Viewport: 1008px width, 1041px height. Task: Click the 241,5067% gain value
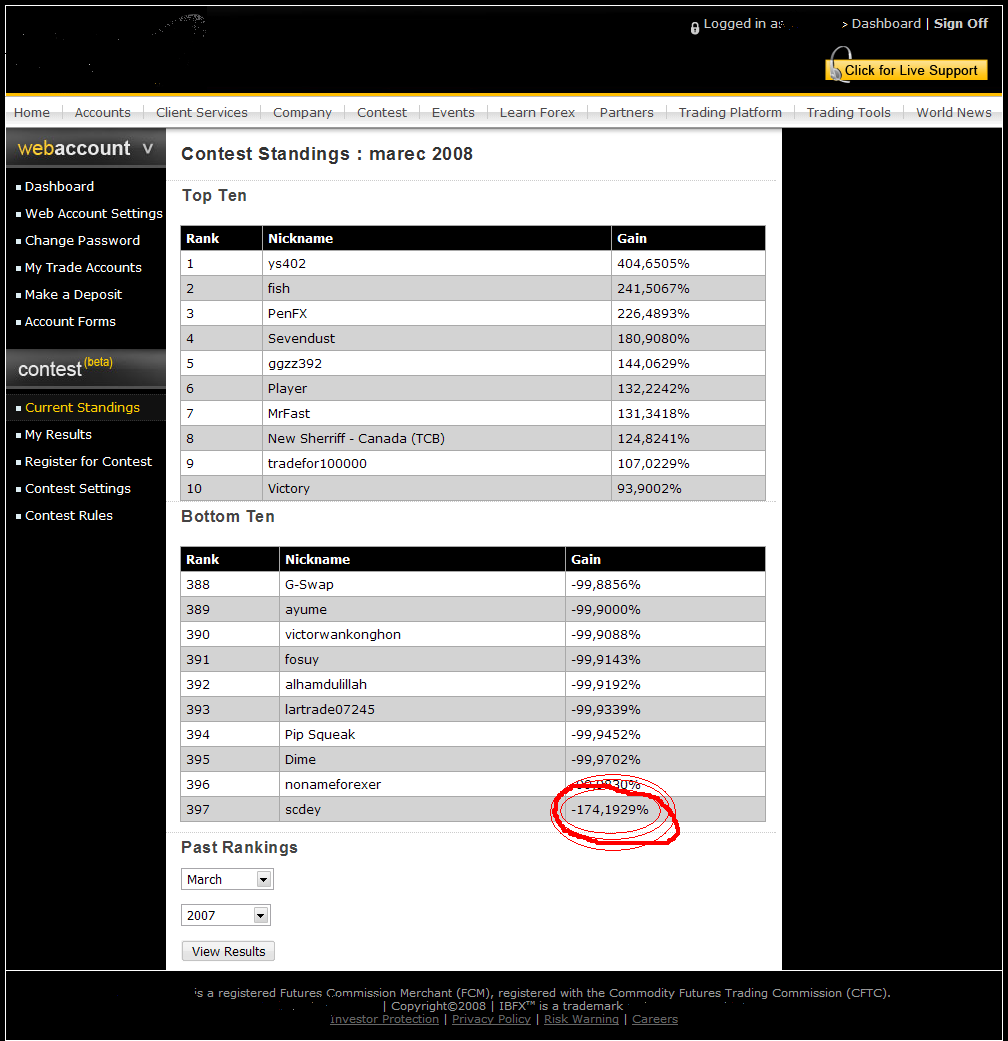click(x=653, y=289)
